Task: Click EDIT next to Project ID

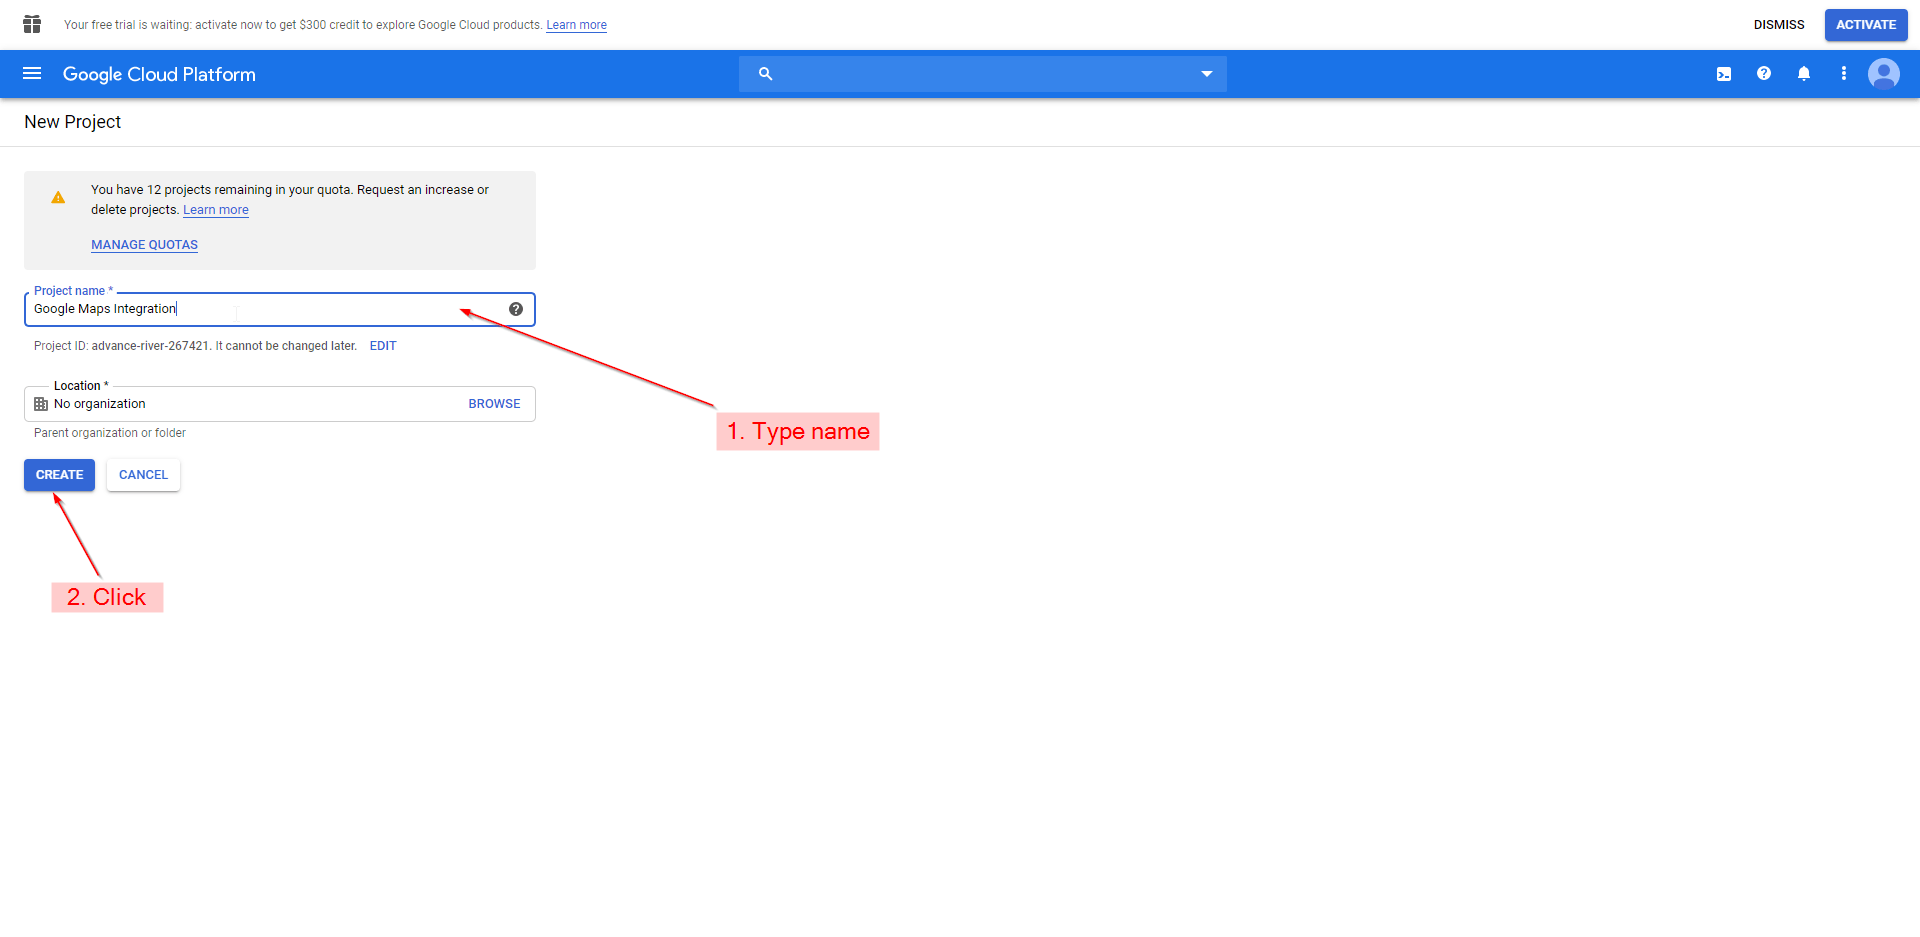Action: (x=383, y=346)
